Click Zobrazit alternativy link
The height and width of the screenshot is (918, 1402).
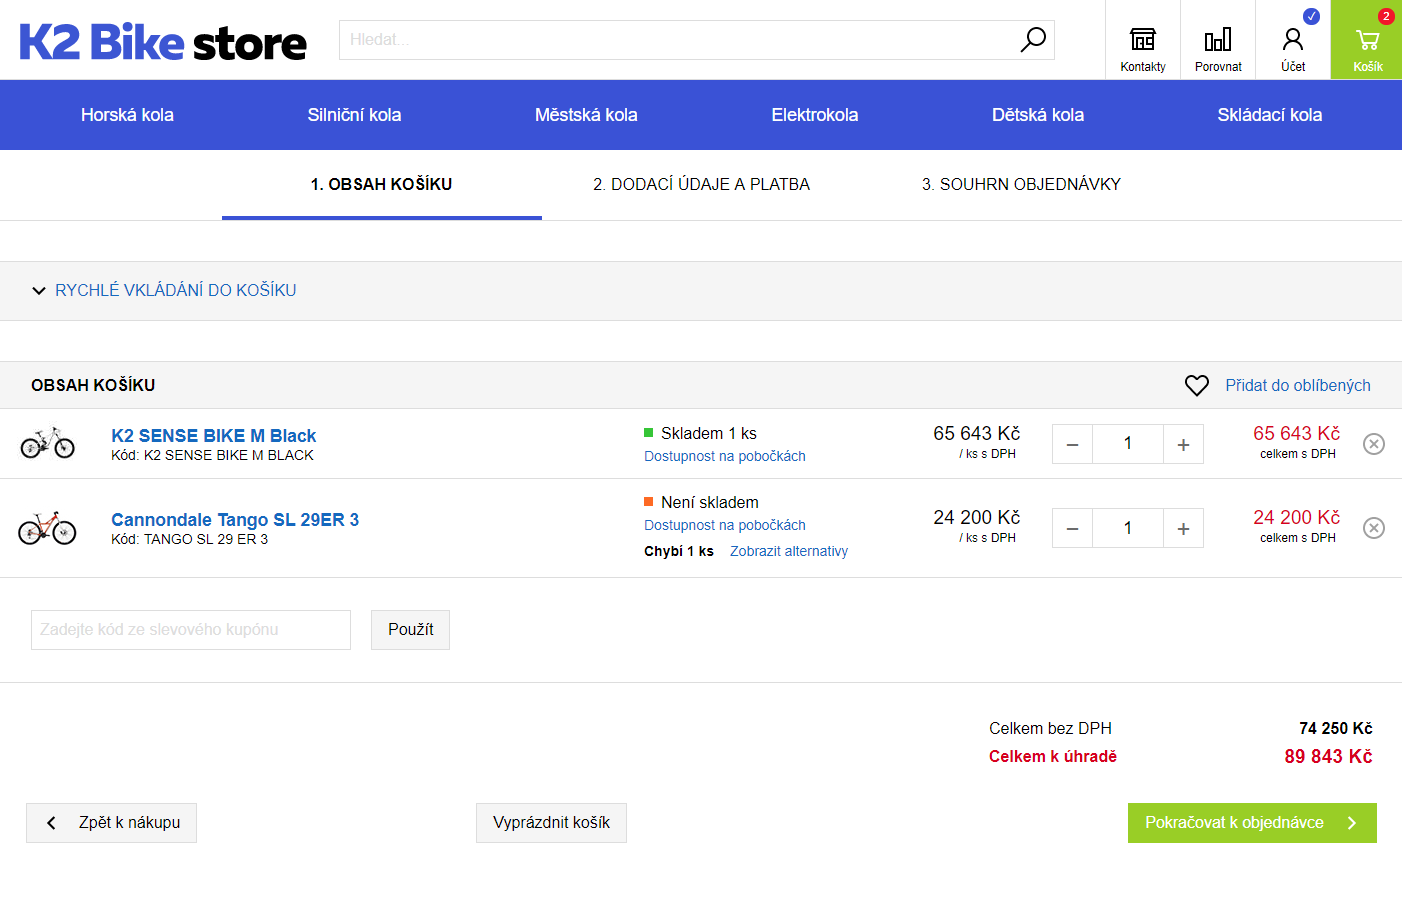788,551
